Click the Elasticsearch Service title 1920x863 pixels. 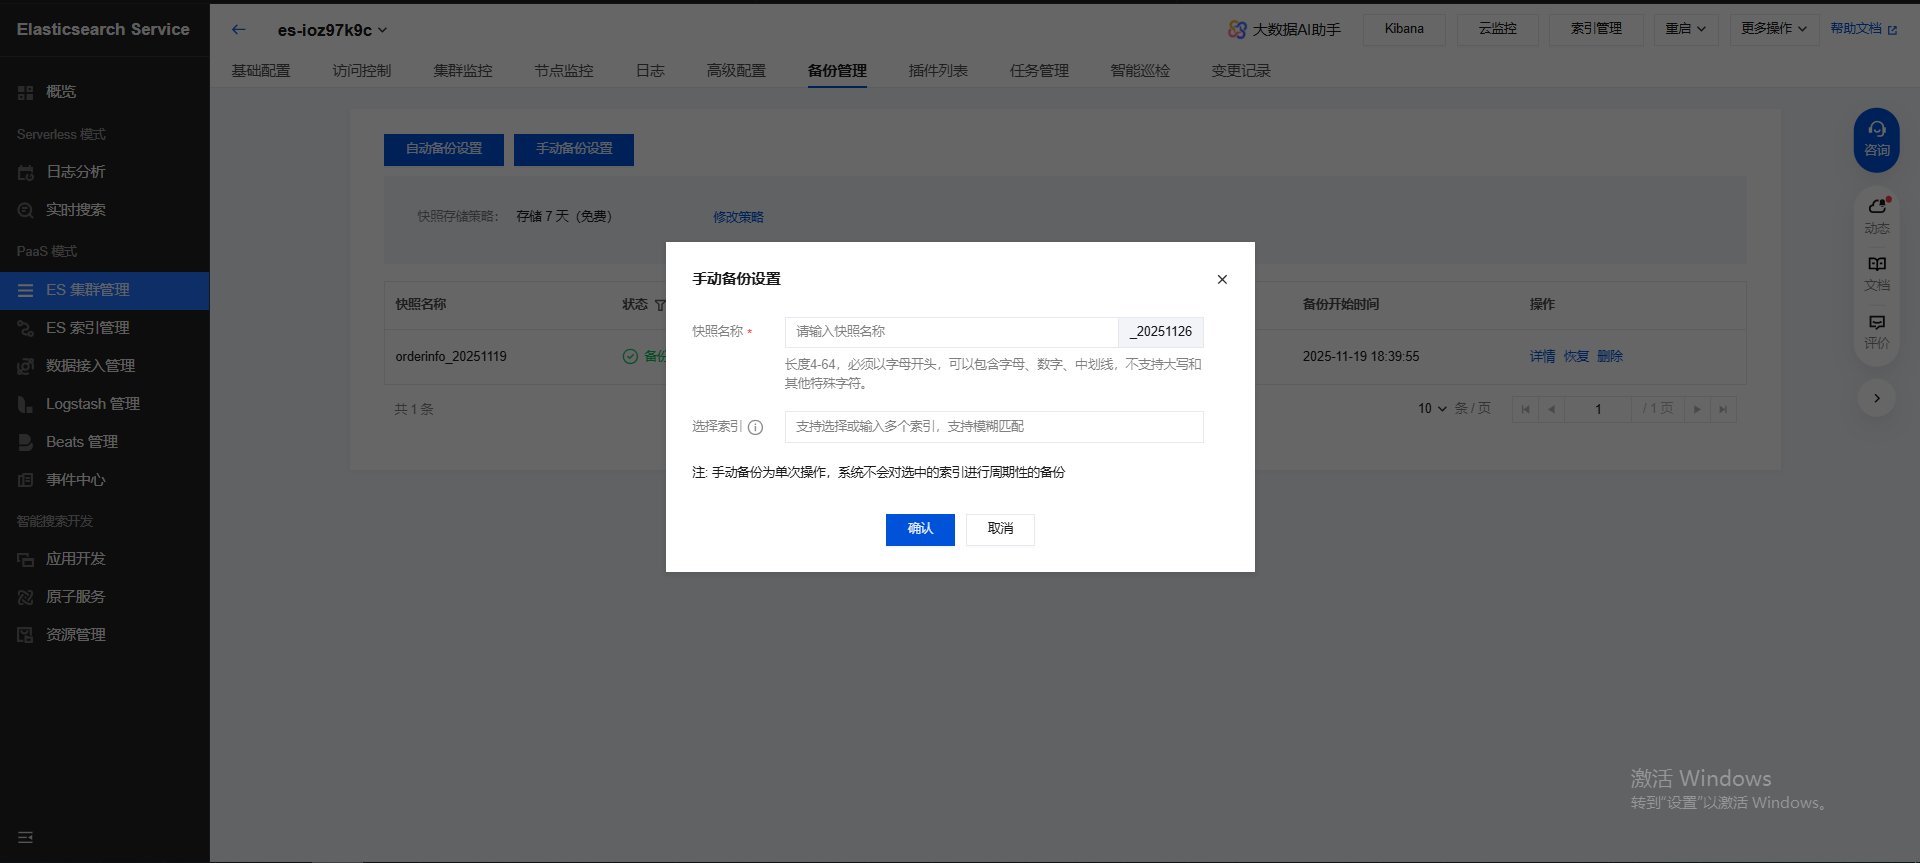(x=103, y=30)
